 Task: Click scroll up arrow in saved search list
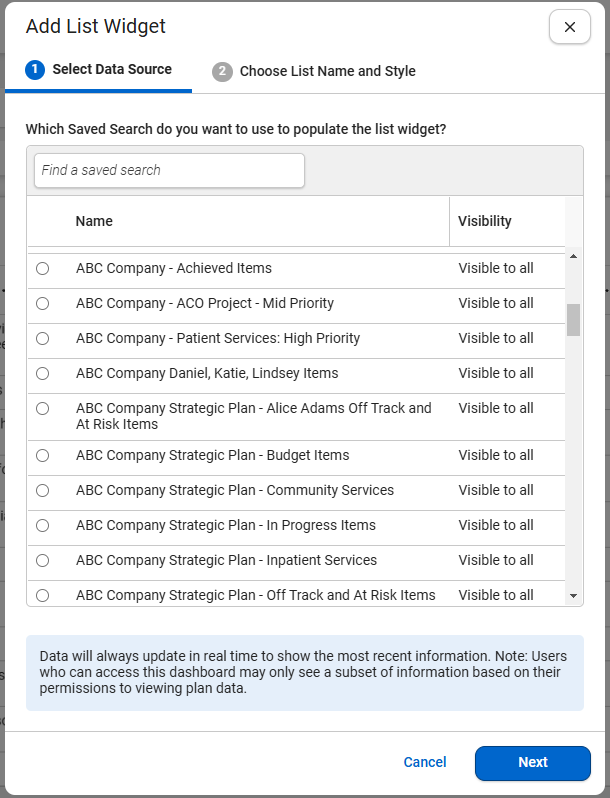(573, 256)
